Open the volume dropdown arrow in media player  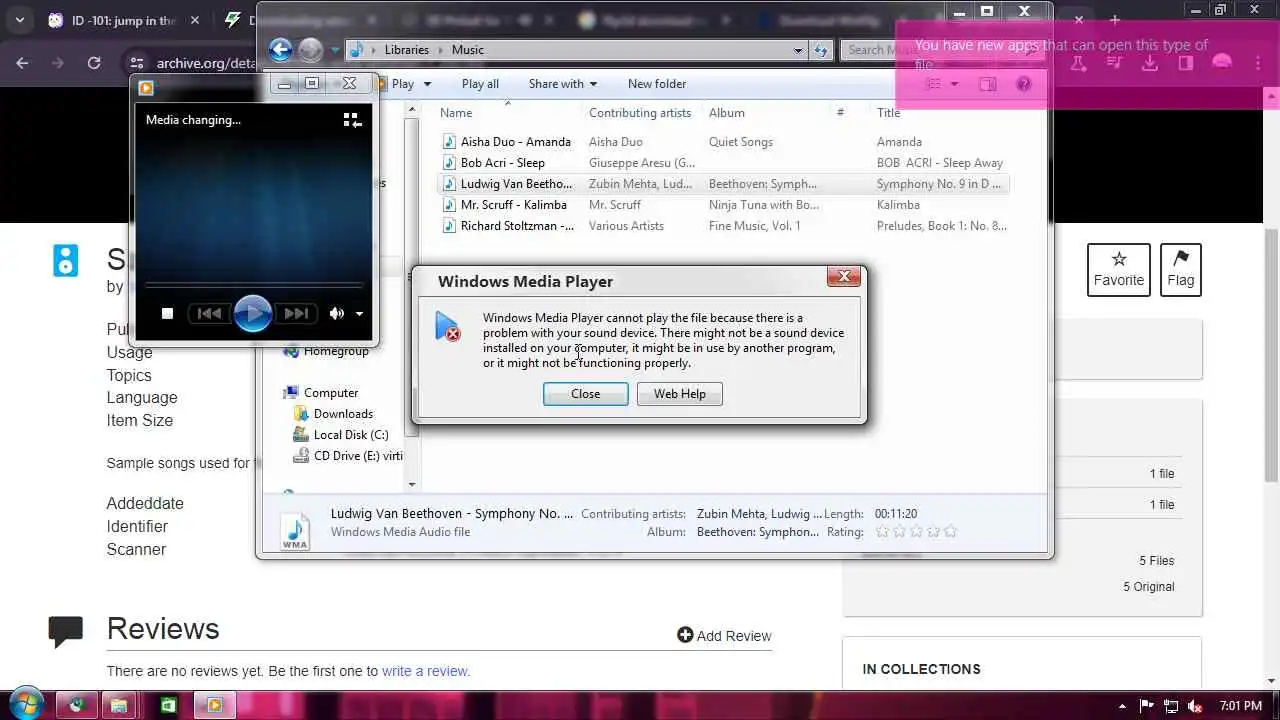pyautogui.click(x=359, y=314)
